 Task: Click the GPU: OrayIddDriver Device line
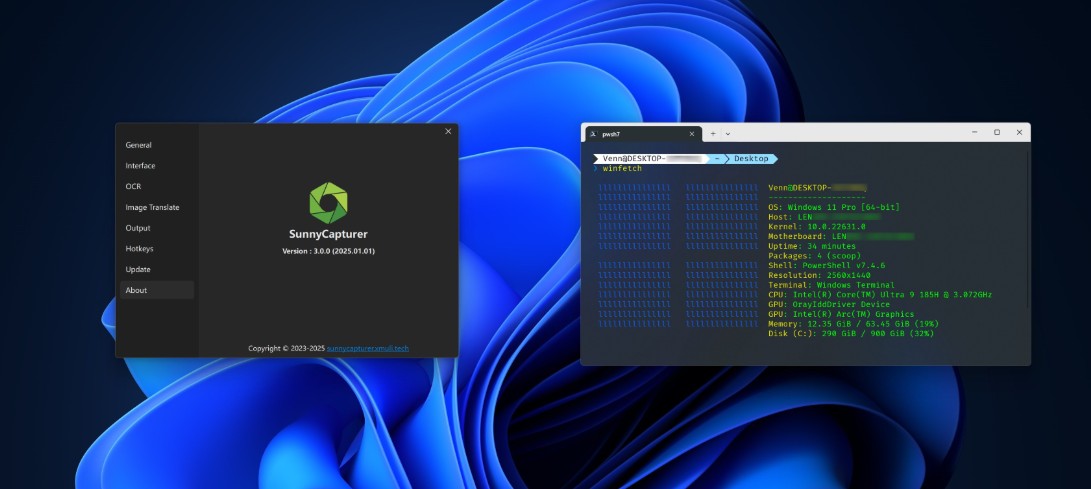tap(829, 305)
